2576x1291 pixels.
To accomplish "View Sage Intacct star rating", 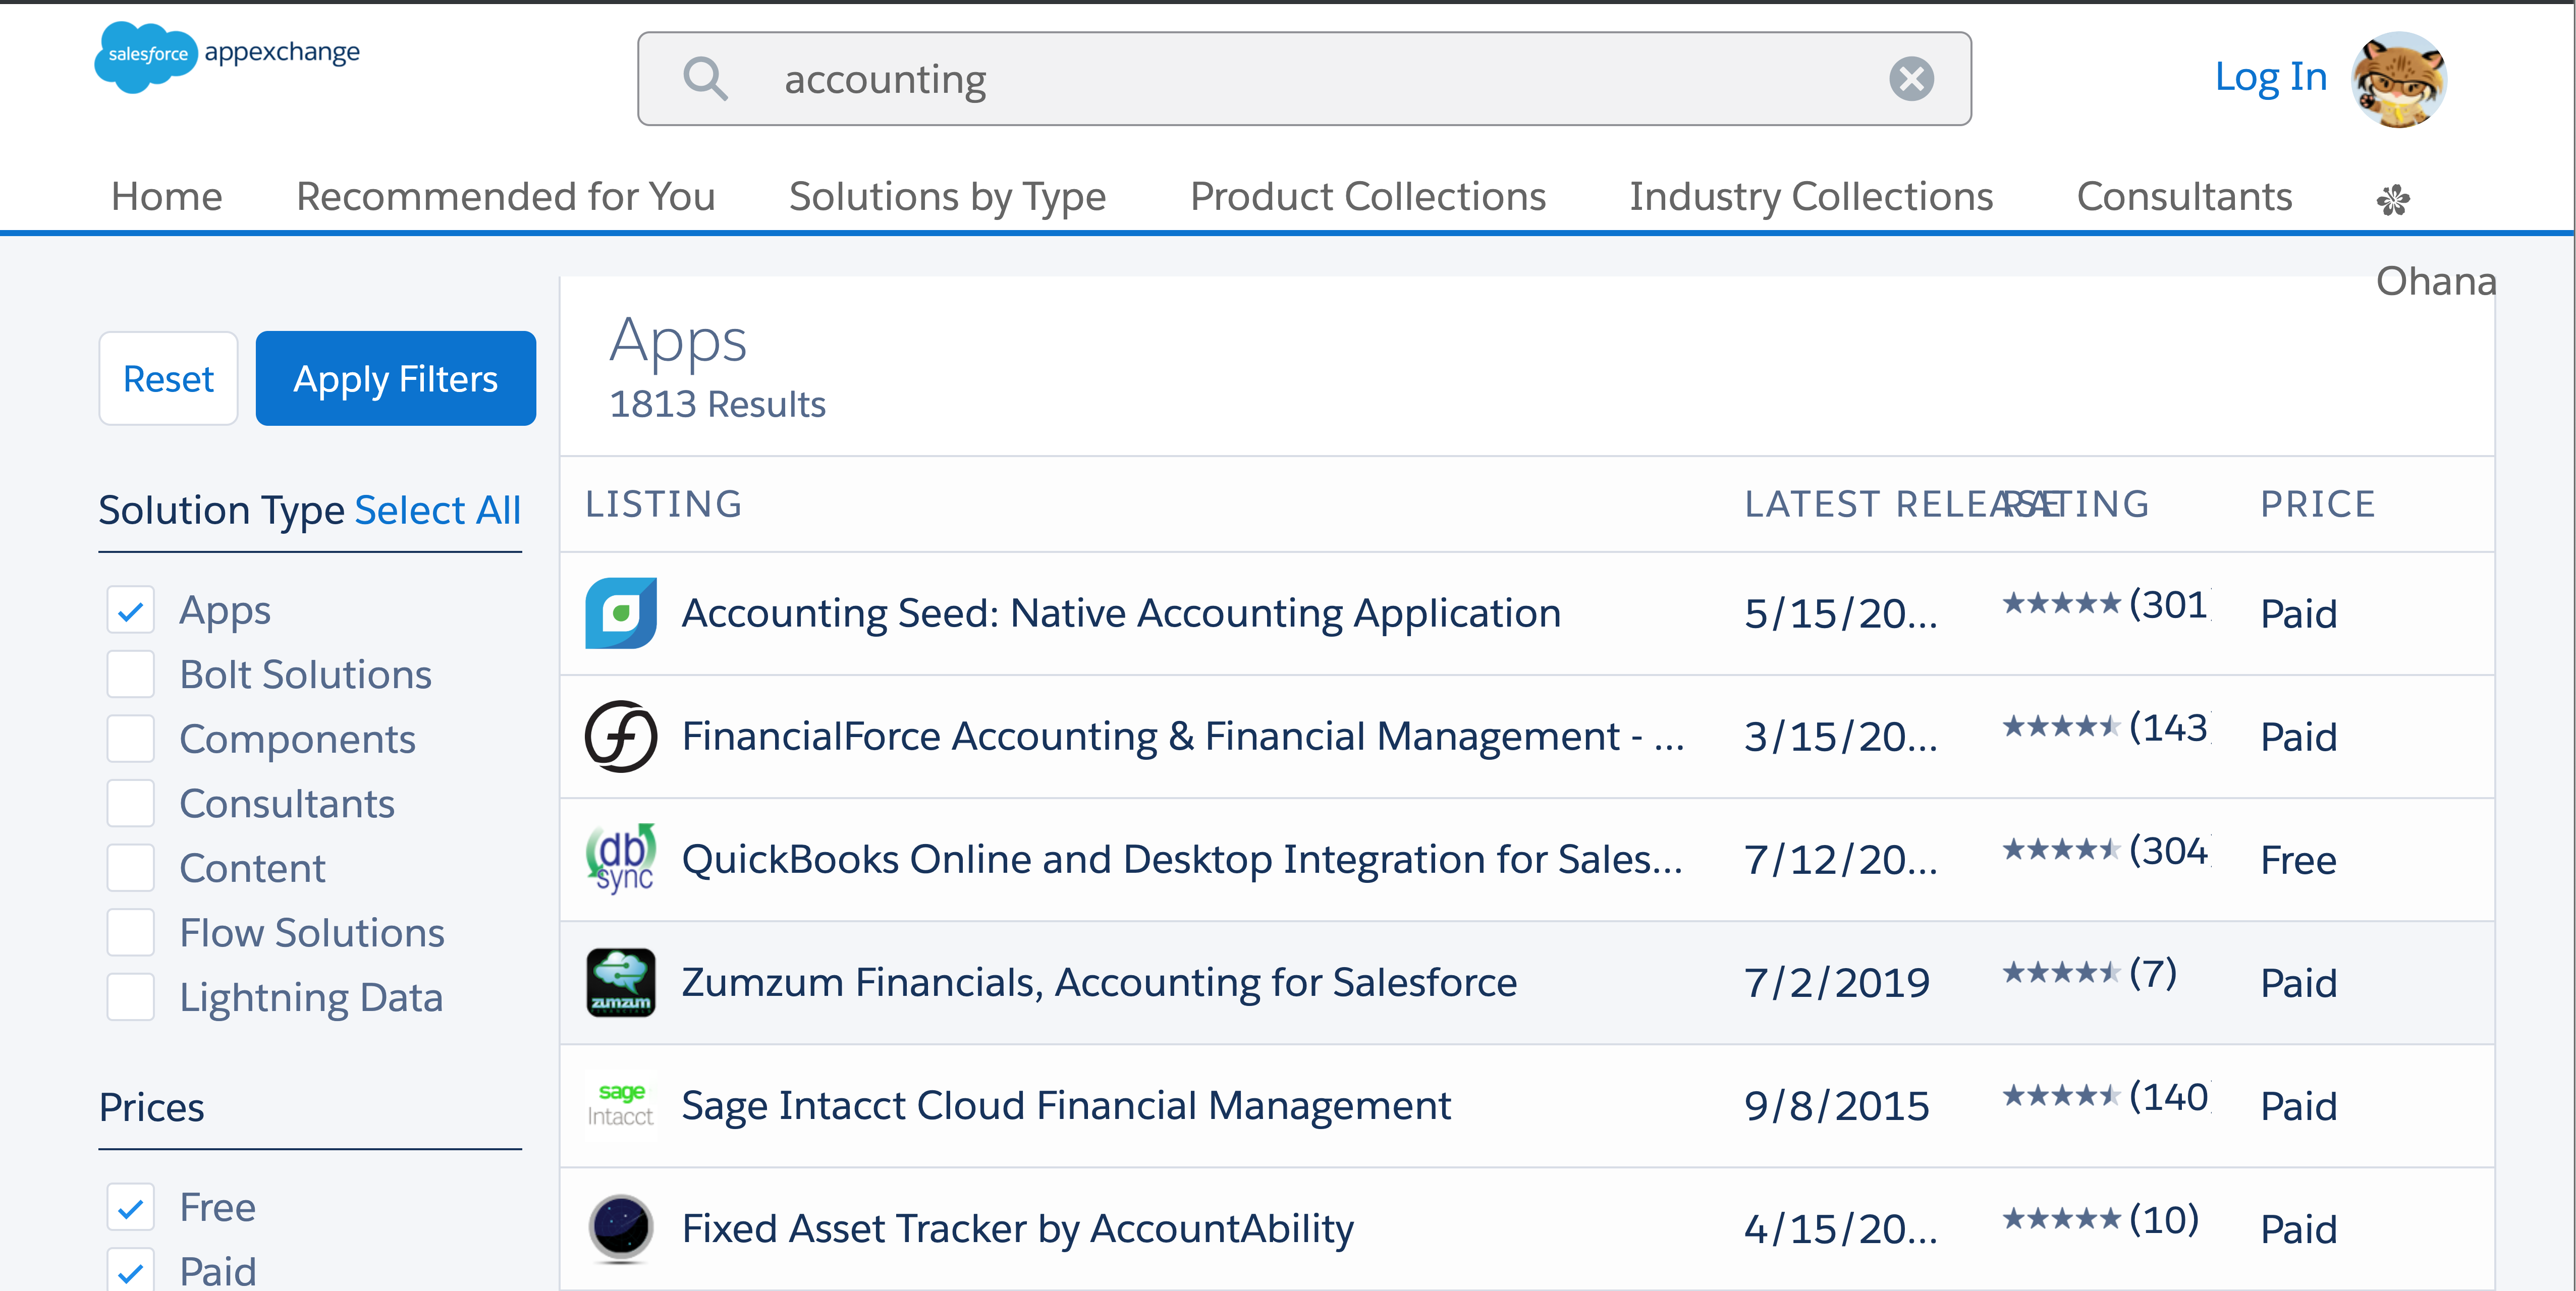I will tap(2061, 1096).
